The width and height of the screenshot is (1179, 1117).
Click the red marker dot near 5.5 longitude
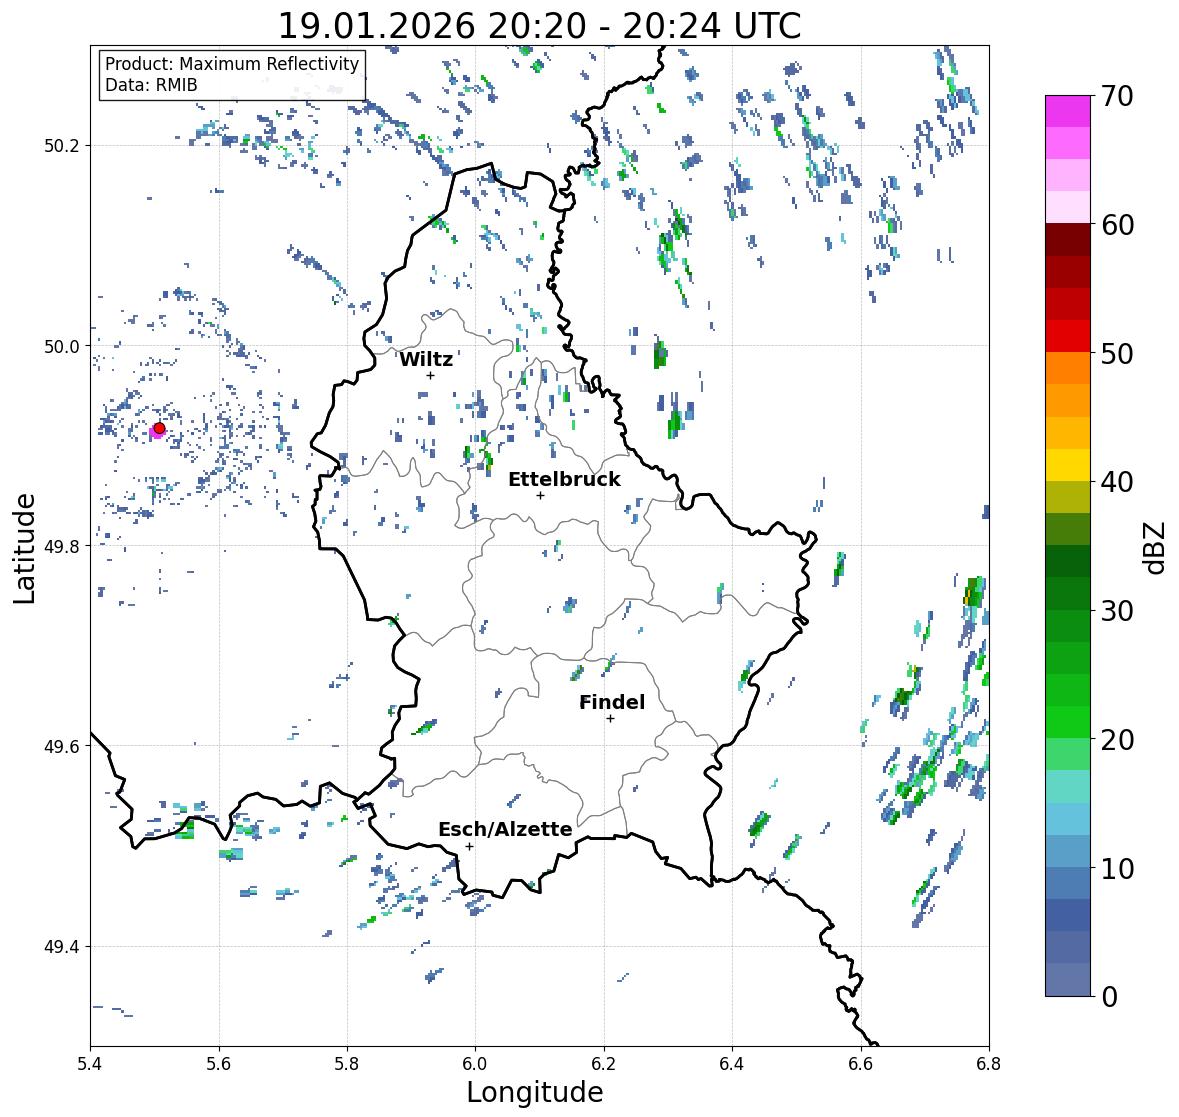(x=159, y=428)
